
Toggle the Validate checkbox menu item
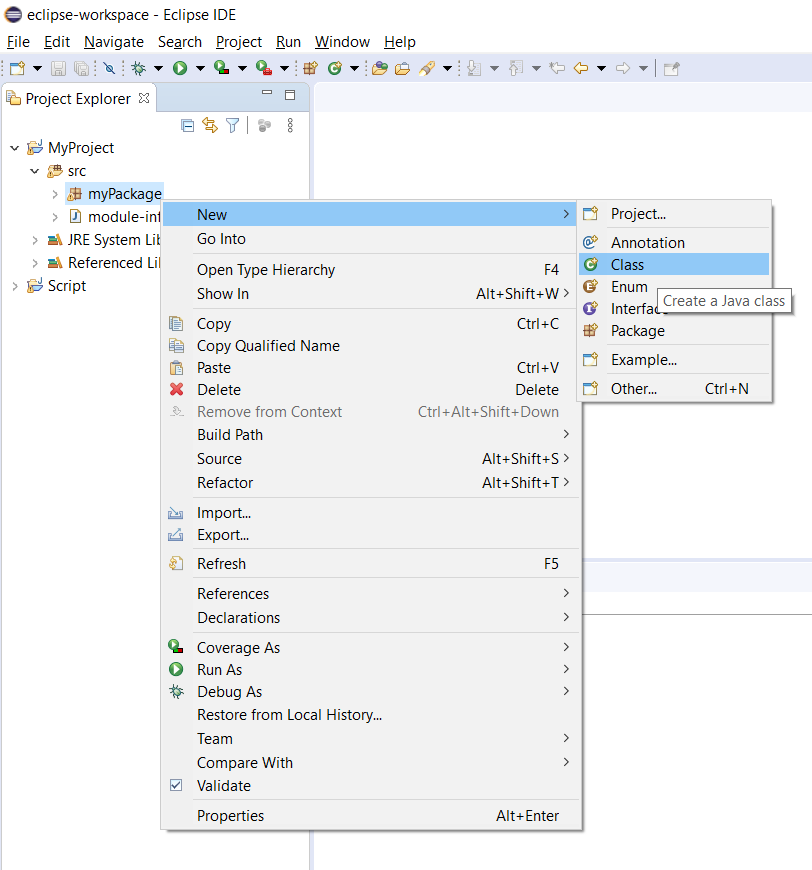point(223,786)
